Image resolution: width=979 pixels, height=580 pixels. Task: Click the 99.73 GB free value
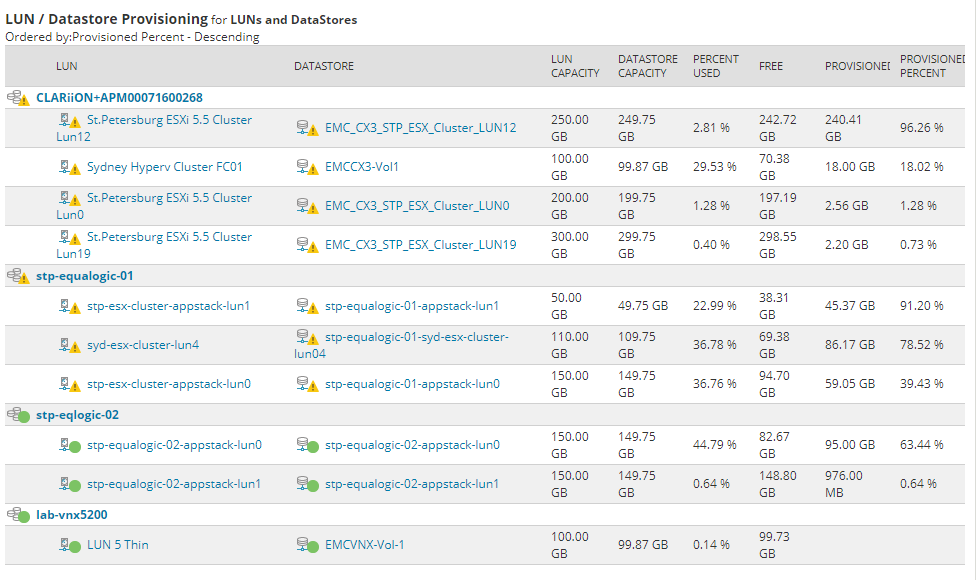tap(774, 545)
